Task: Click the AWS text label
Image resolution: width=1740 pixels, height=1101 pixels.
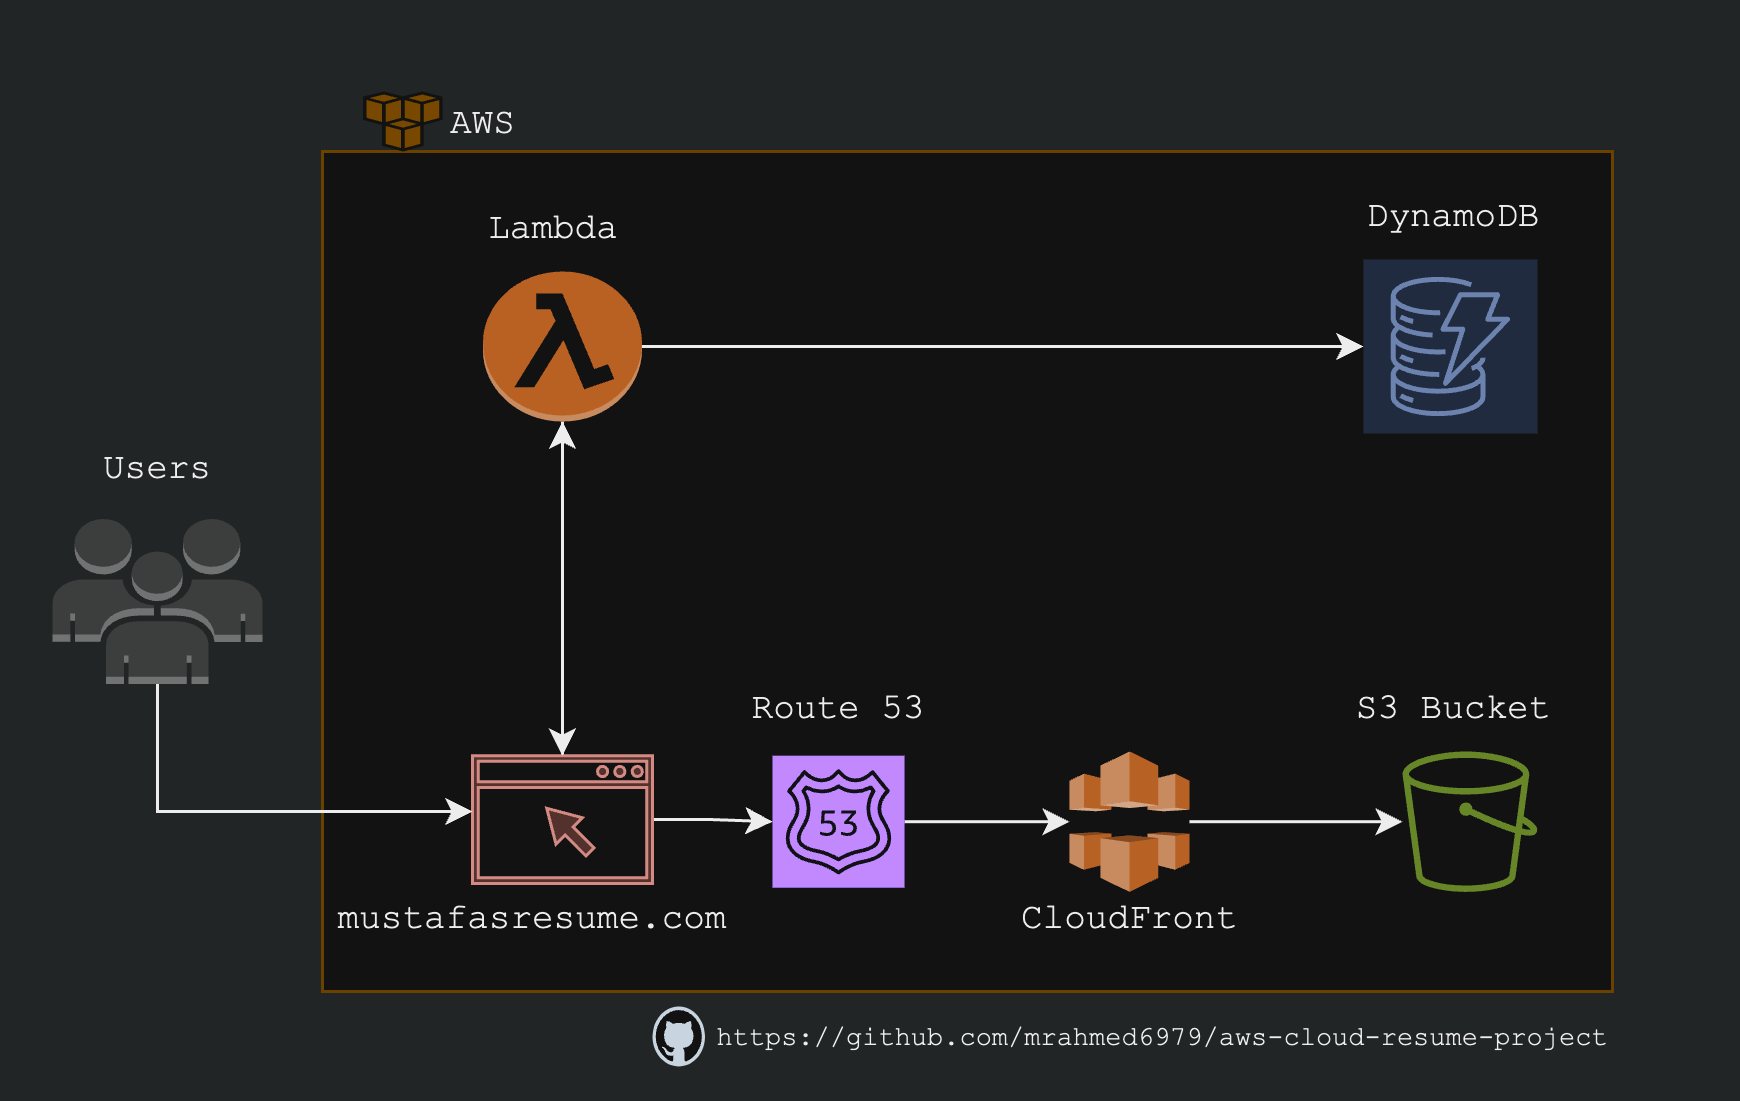Action: tap(481, 123)
